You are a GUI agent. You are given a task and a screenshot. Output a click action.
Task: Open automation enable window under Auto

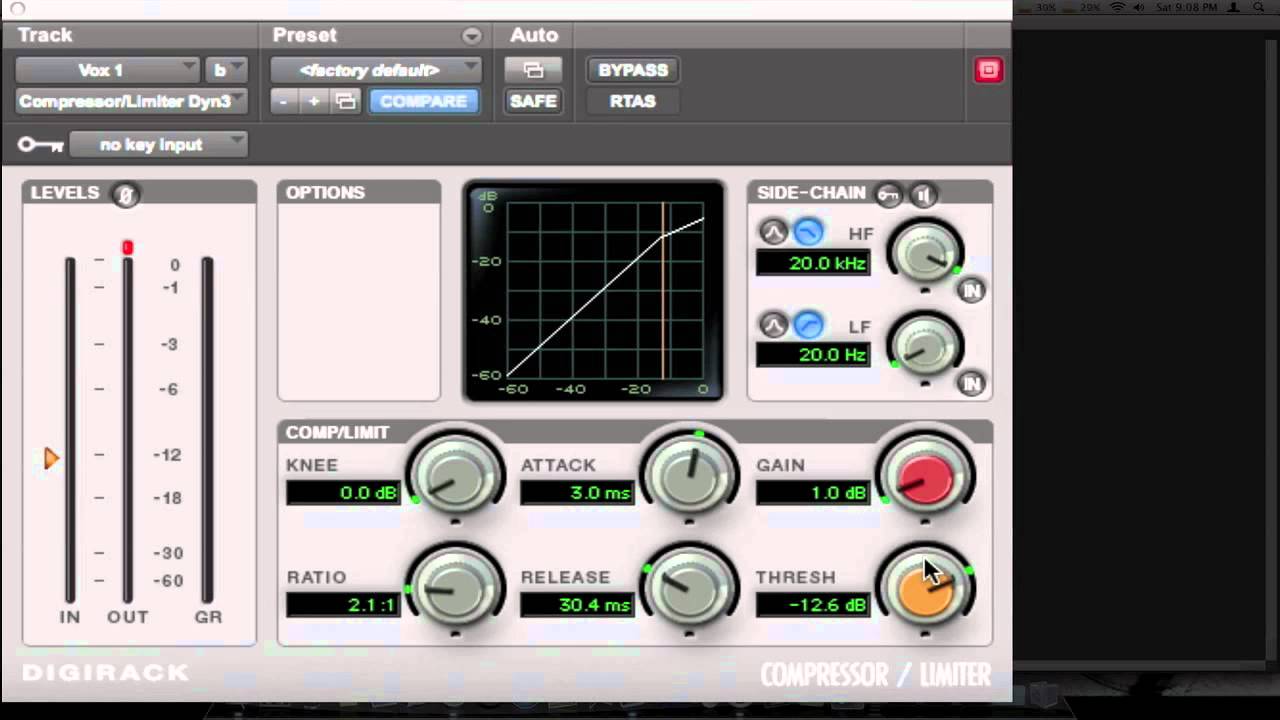coord(533,70)
